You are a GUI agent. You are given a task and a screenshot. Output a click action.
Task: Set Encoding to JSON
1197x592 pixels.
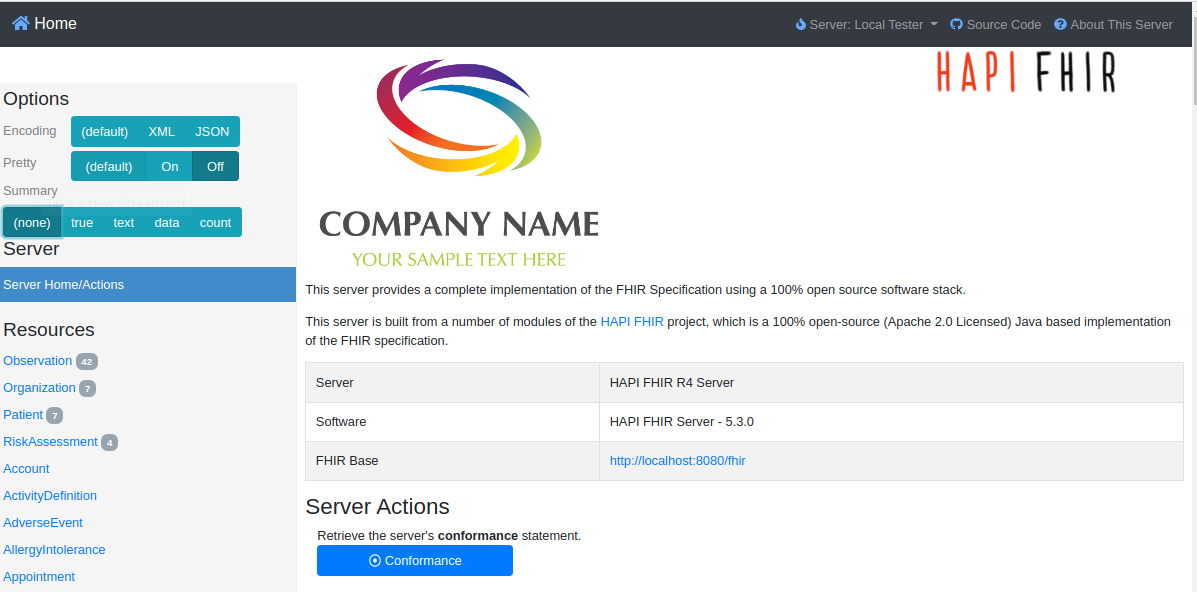pos(212,131)
